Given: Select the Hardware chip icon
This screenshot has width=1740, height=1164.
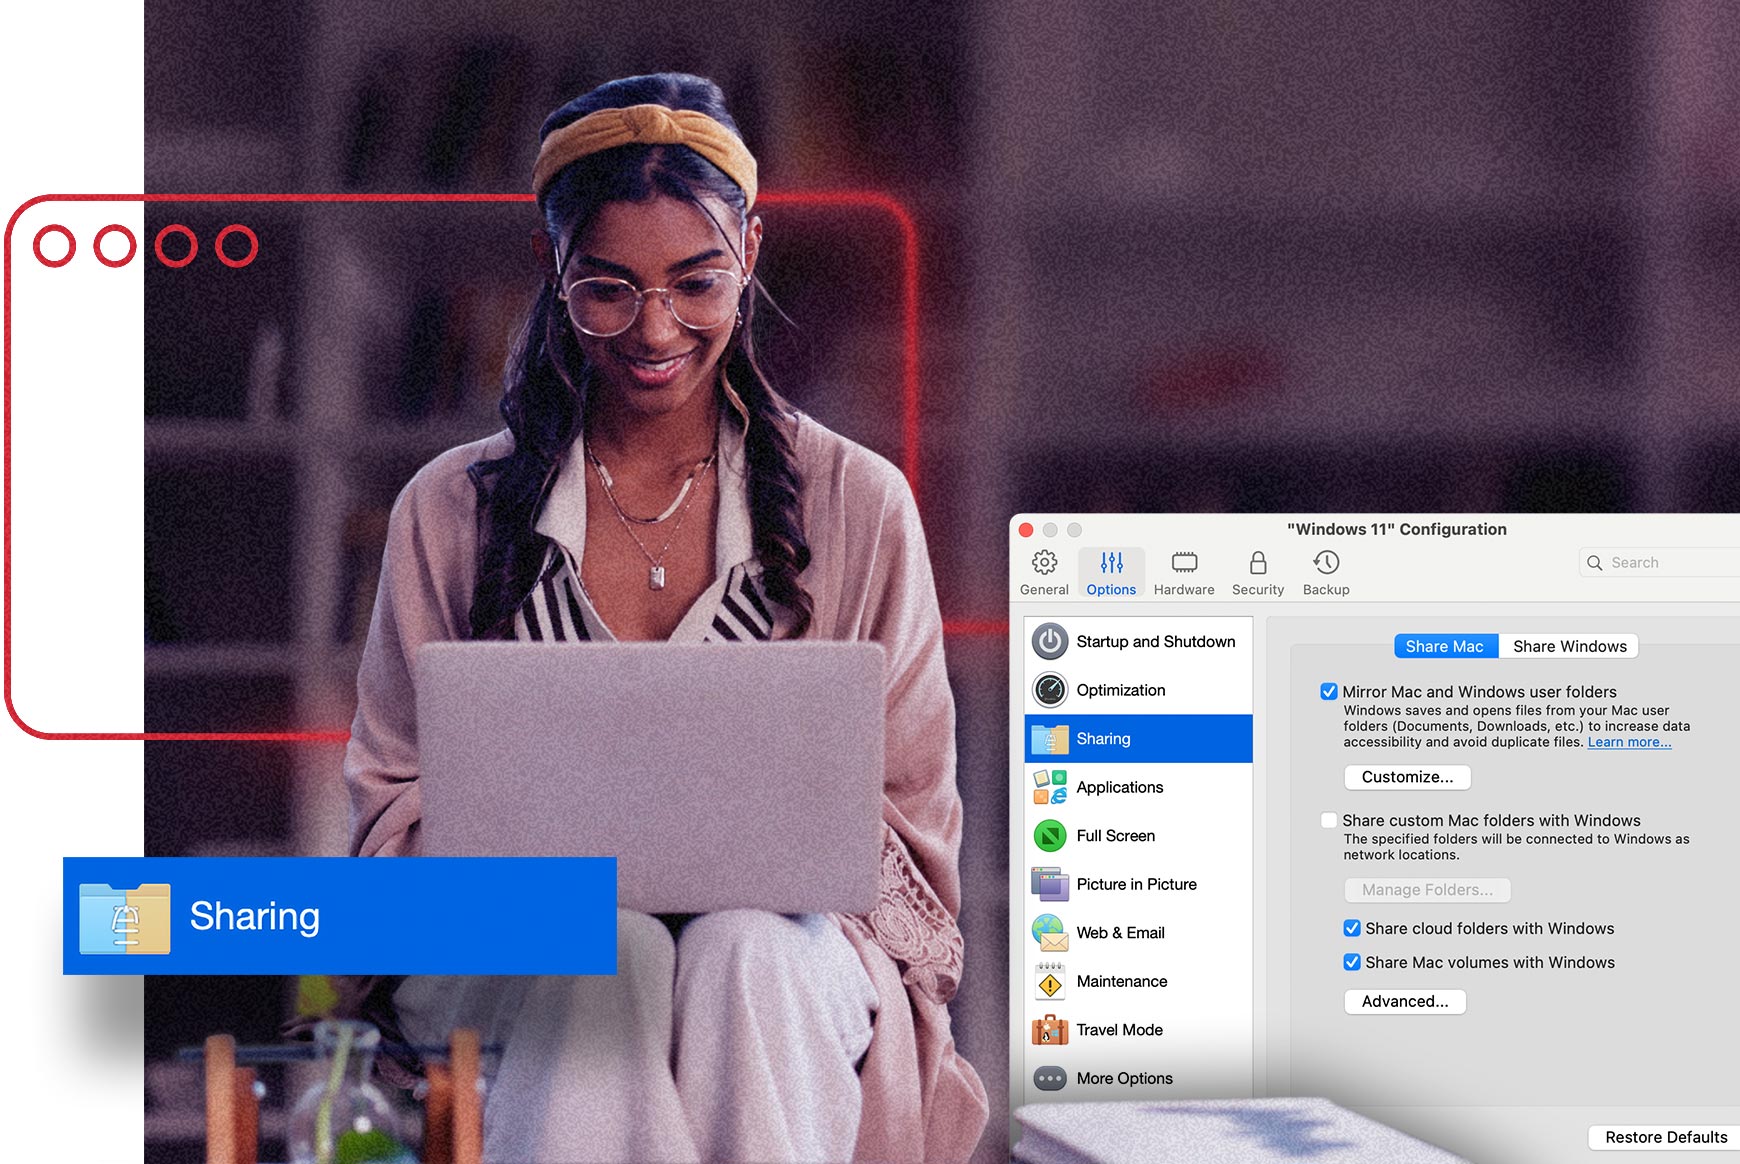Looking at the screenshot, I should [x=1184, y=563].
